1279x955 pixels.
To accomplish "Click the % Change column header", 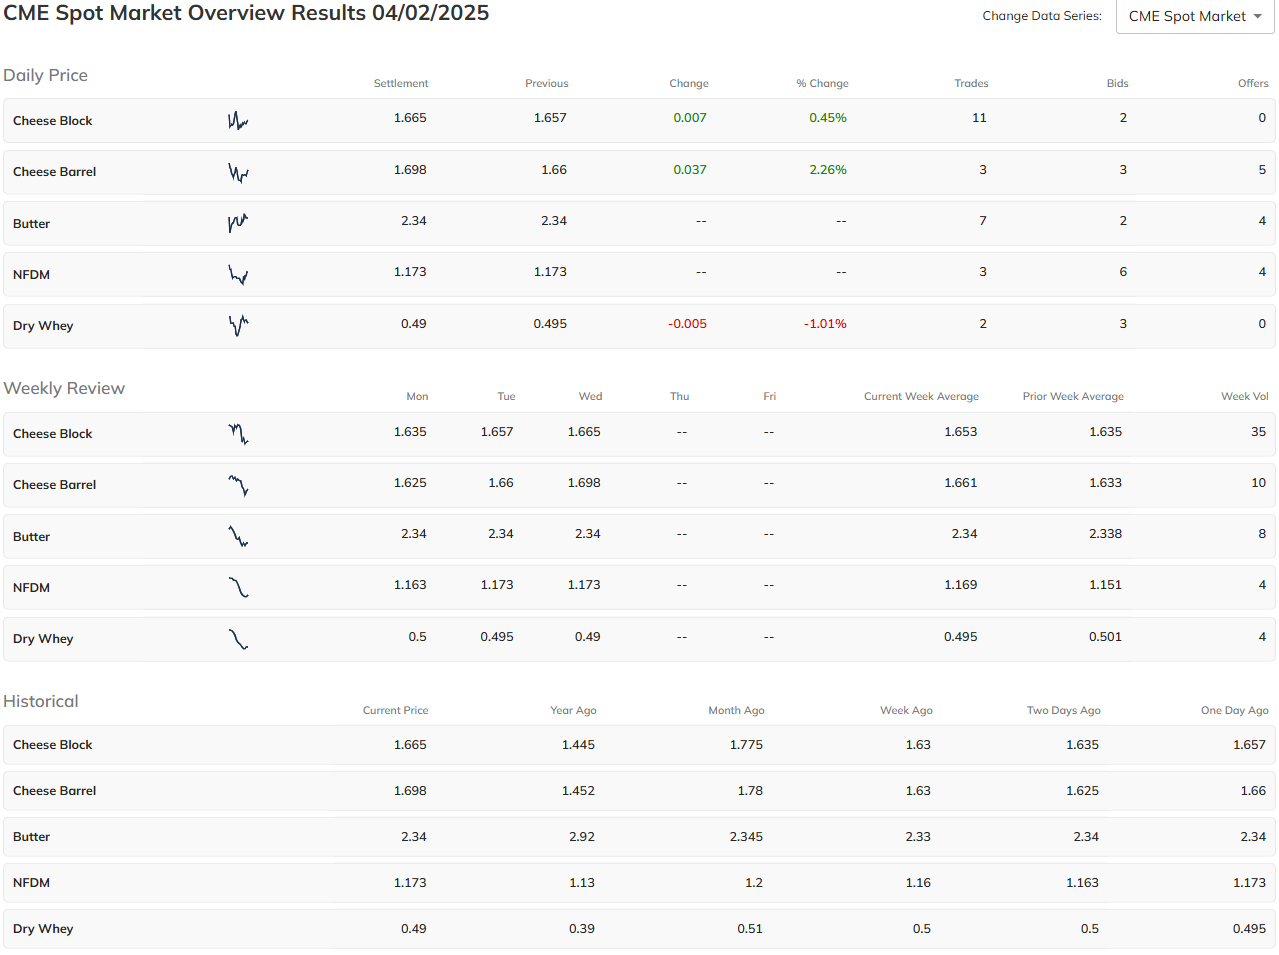I will (x=822, y=83).
